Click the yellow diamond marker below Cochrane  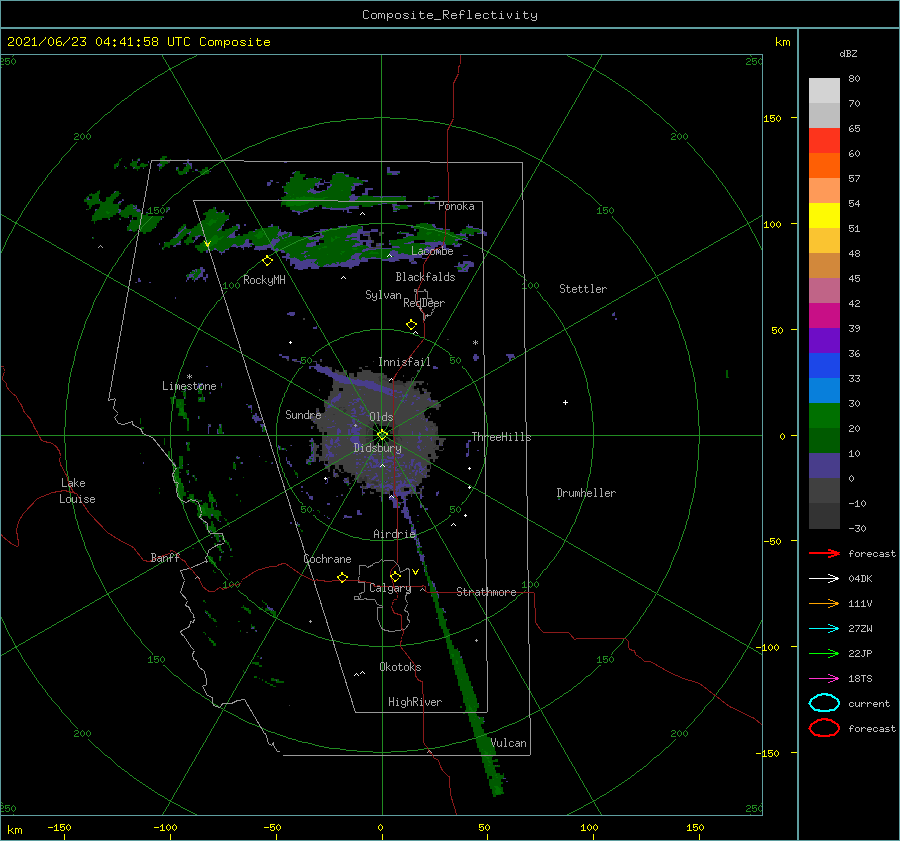(x=343, y=578)
